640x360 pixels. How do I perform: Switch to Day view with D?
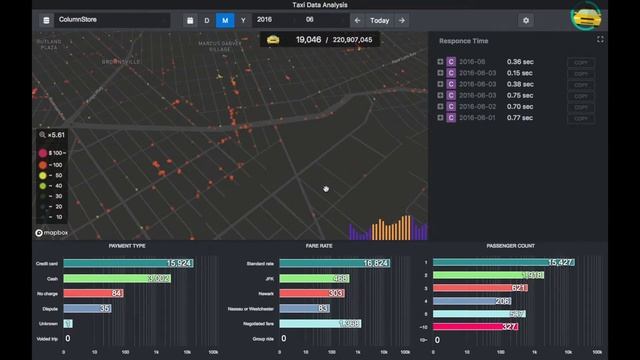tap(207, 20)
